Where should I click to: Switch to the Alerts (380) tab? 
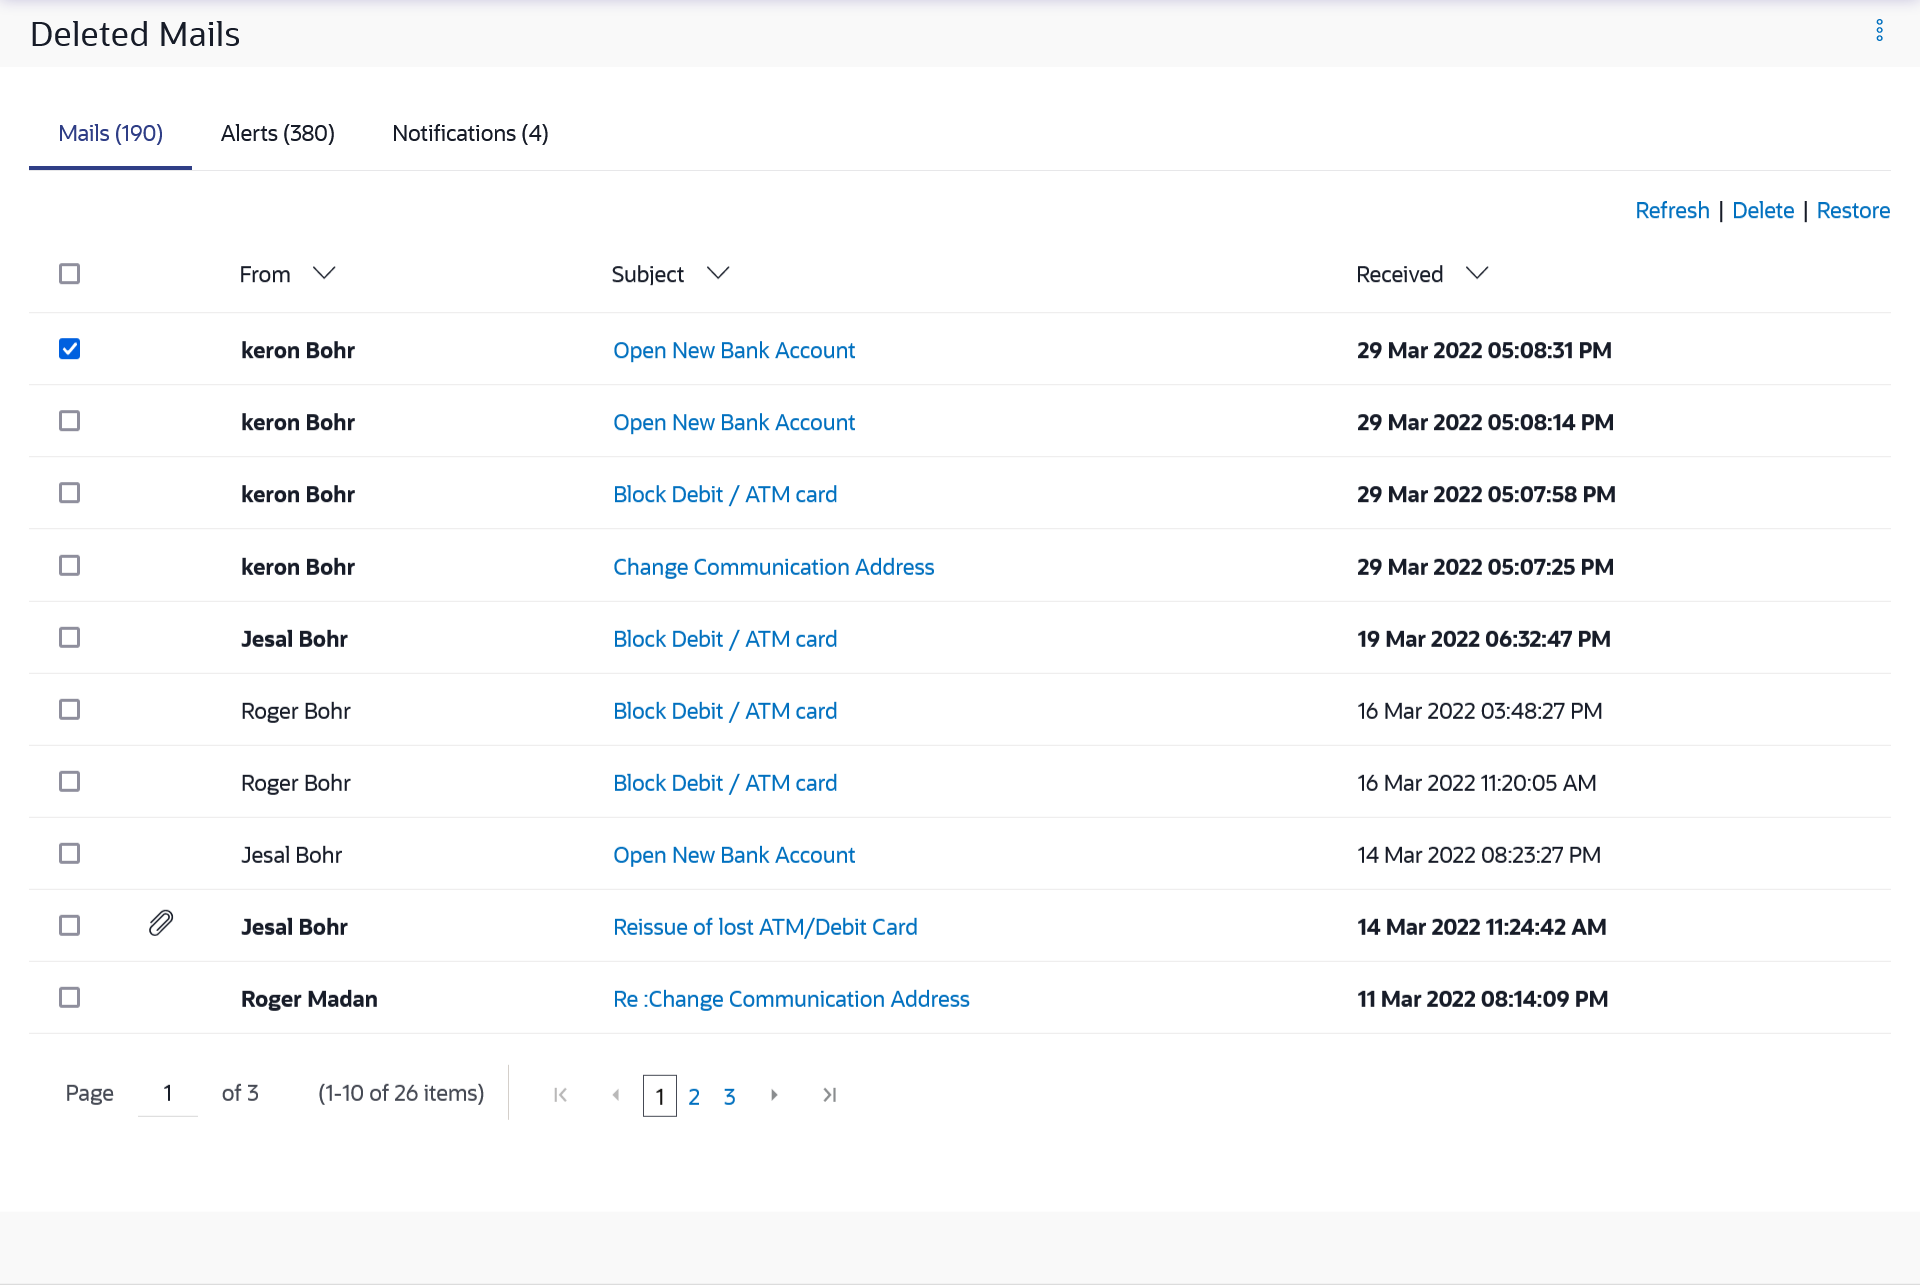277,133
